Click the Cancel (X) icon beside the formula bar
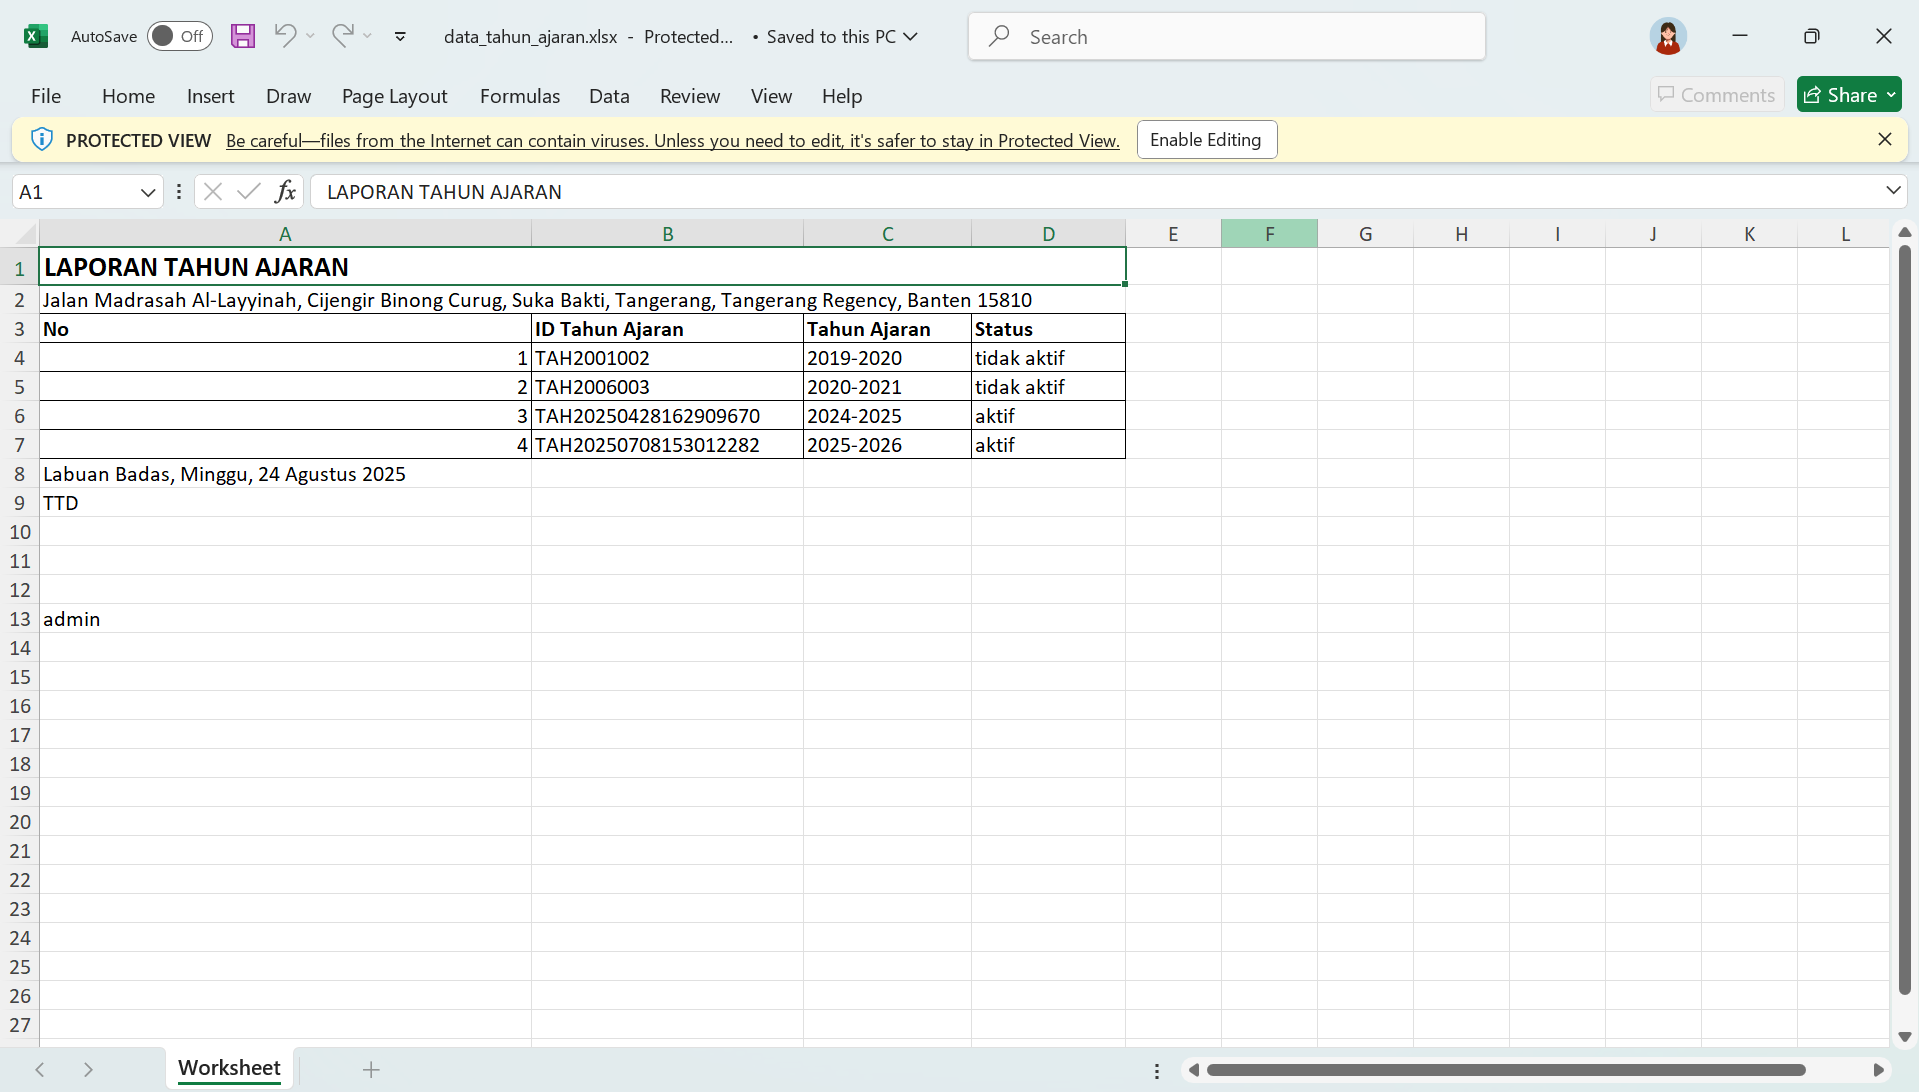The height and width of the screenshot is (1092, 1919). click(x=212, y=191)
